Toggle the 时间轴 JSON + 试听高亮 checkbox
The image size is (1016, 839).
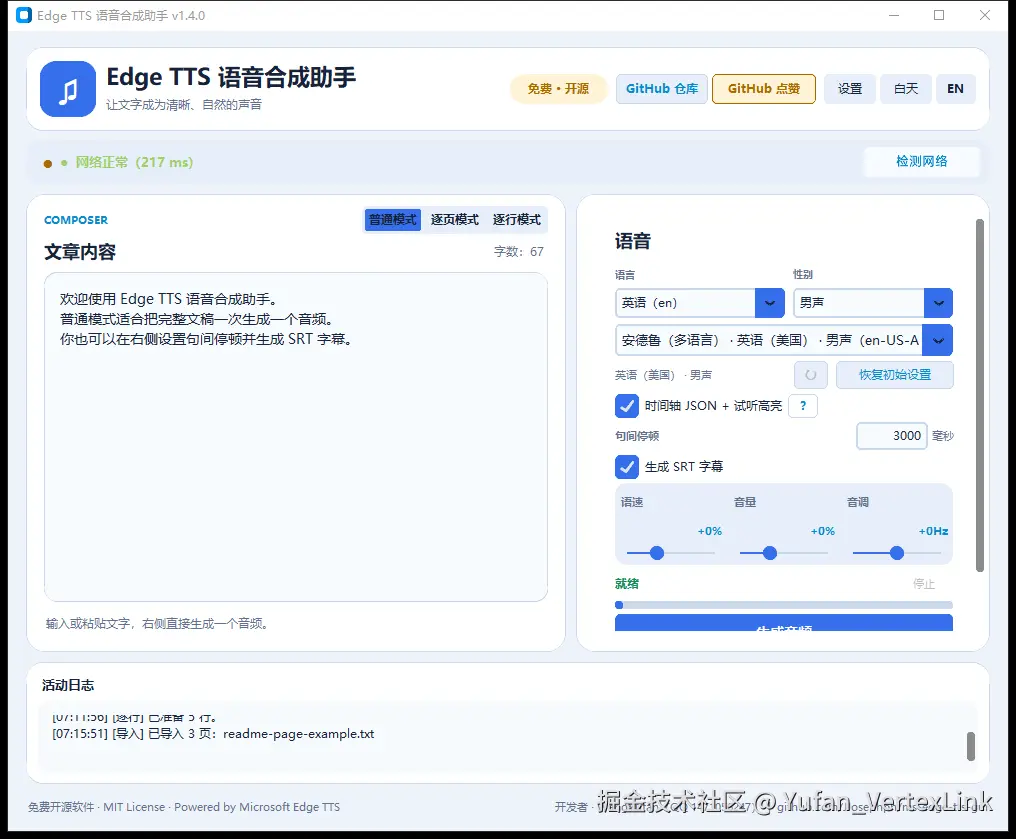point(627,406)
